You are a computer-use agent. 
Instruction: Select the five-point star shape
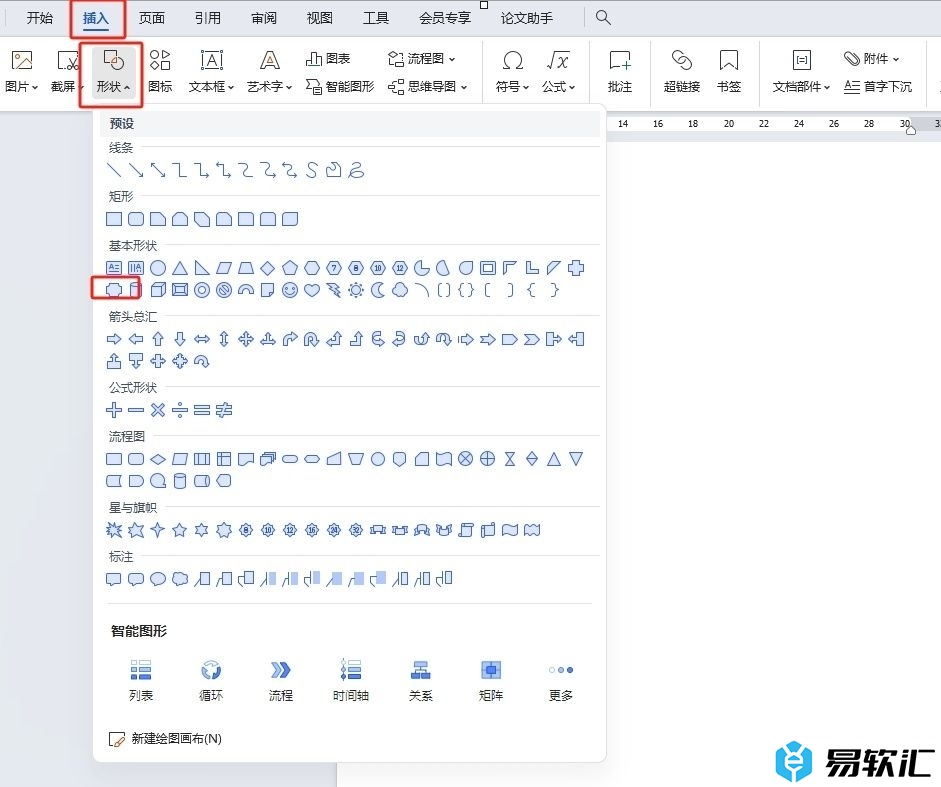(x=179, y=529)
